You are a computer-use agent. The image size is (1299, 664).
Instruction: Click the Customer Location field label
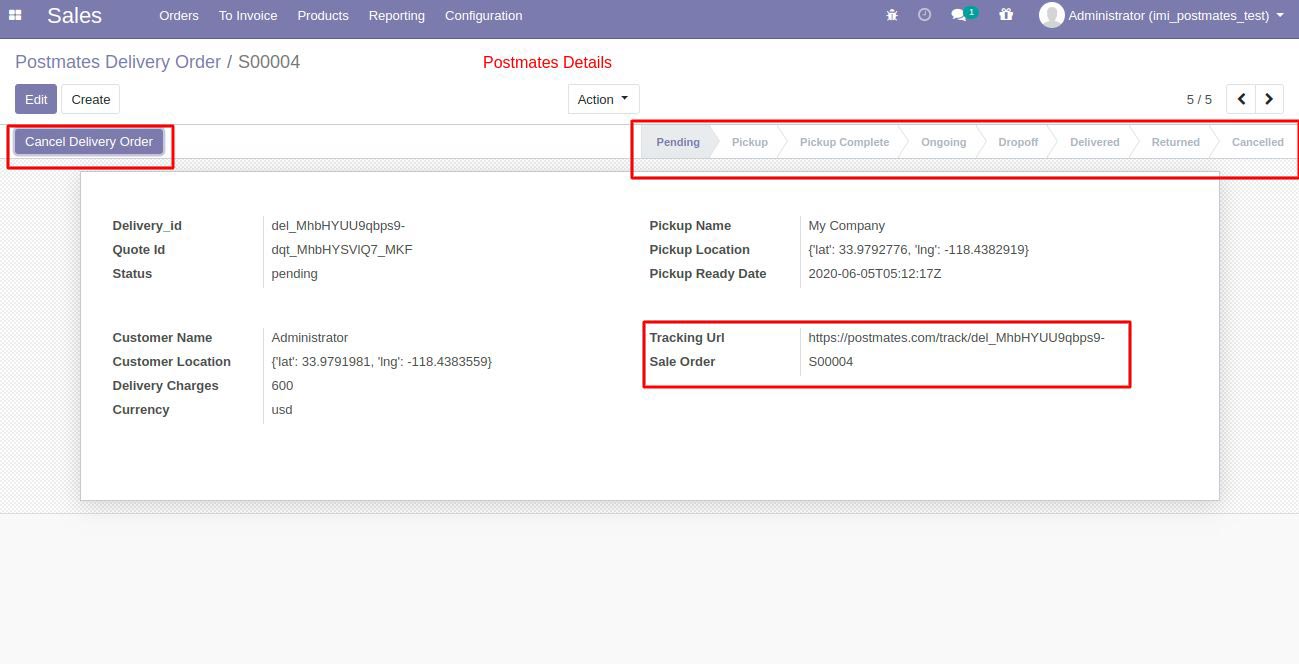[x=172, y=362]
